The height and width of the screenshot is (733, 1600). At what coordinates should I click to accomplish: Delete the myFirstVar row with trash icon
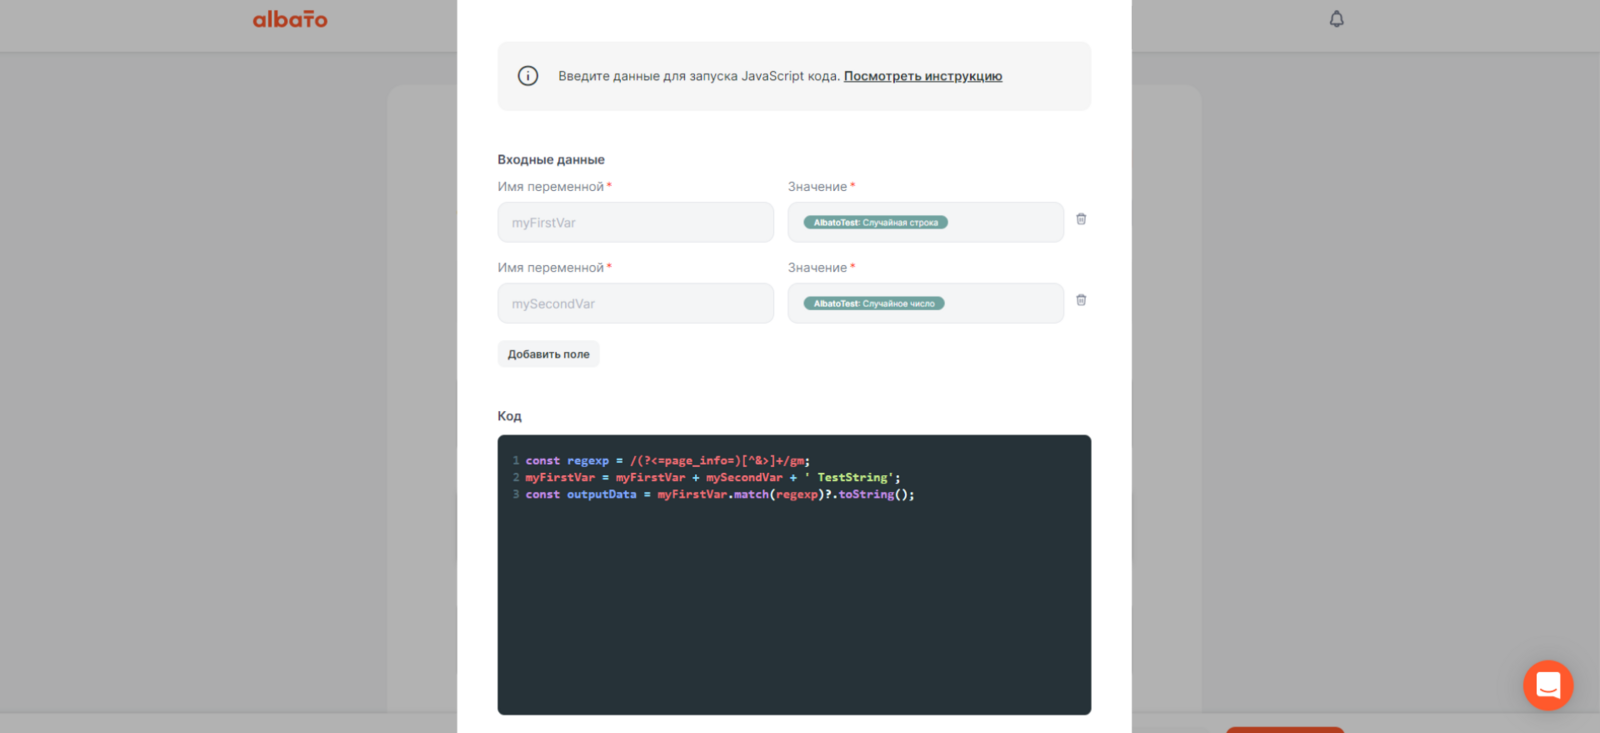pyautogui.click(x=1081, y=219)
